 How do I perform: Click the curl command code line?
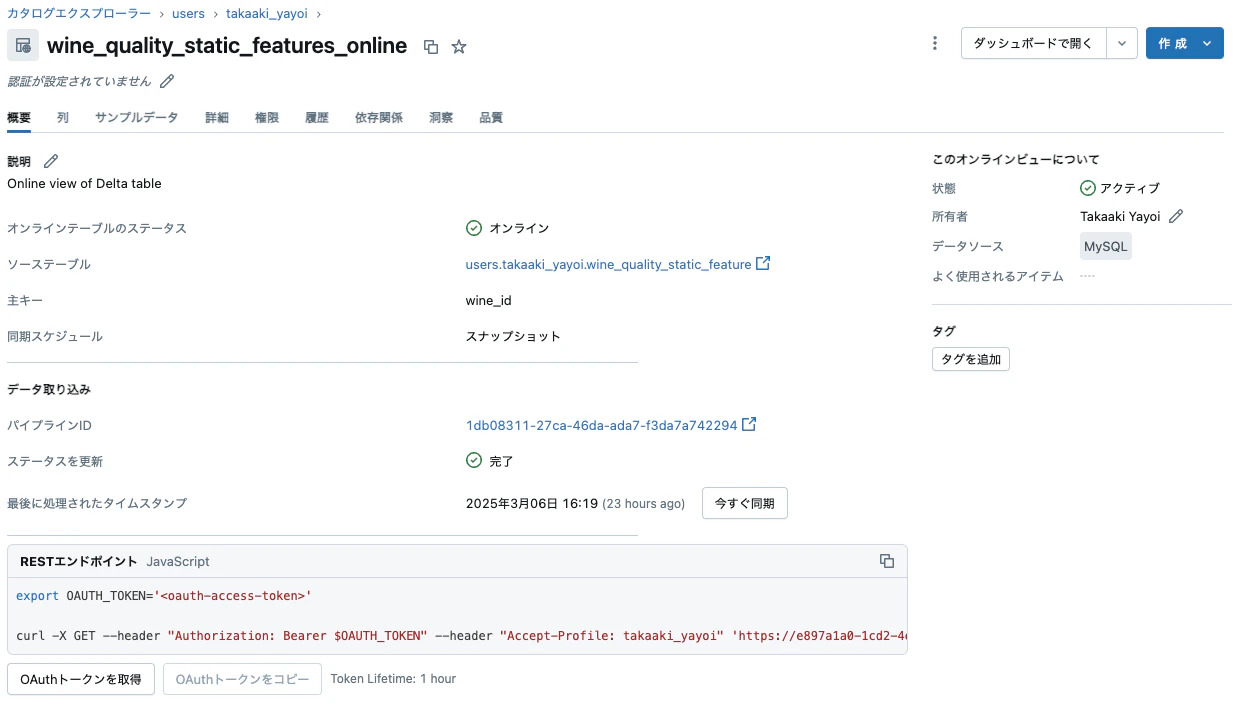pyautogui.click(x=461, y=635)
